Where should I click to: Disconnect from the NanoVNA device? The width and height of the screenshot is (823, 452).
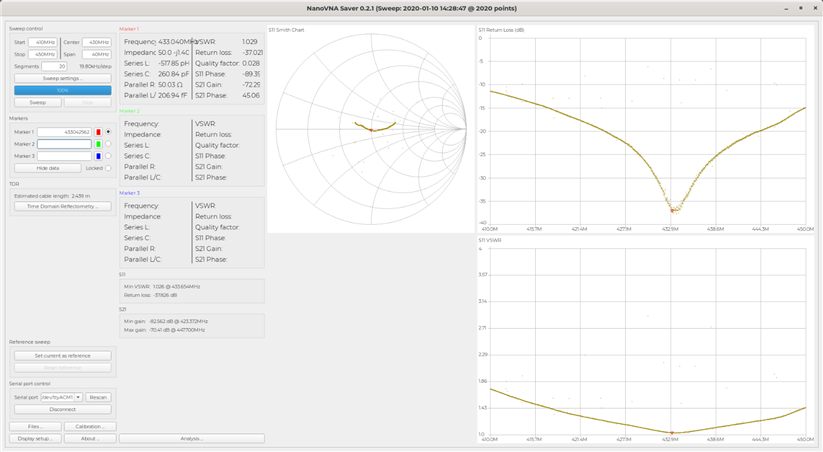[x=62, y=409]
